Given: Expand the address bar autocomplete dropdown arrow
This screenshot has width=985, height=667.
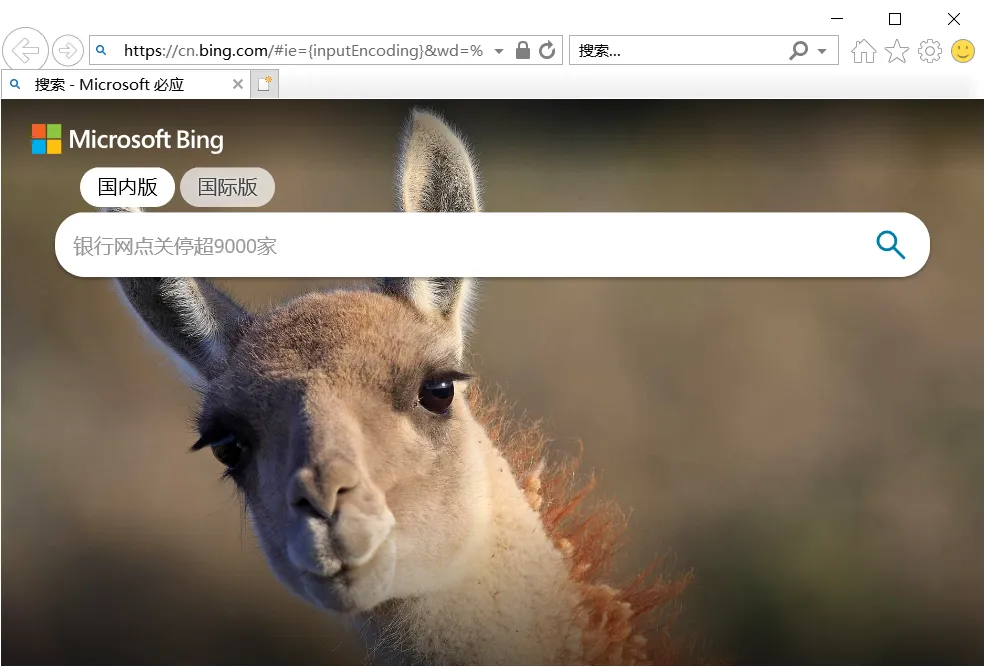Looking at the screenshot, I should click(x=499, y=51).
